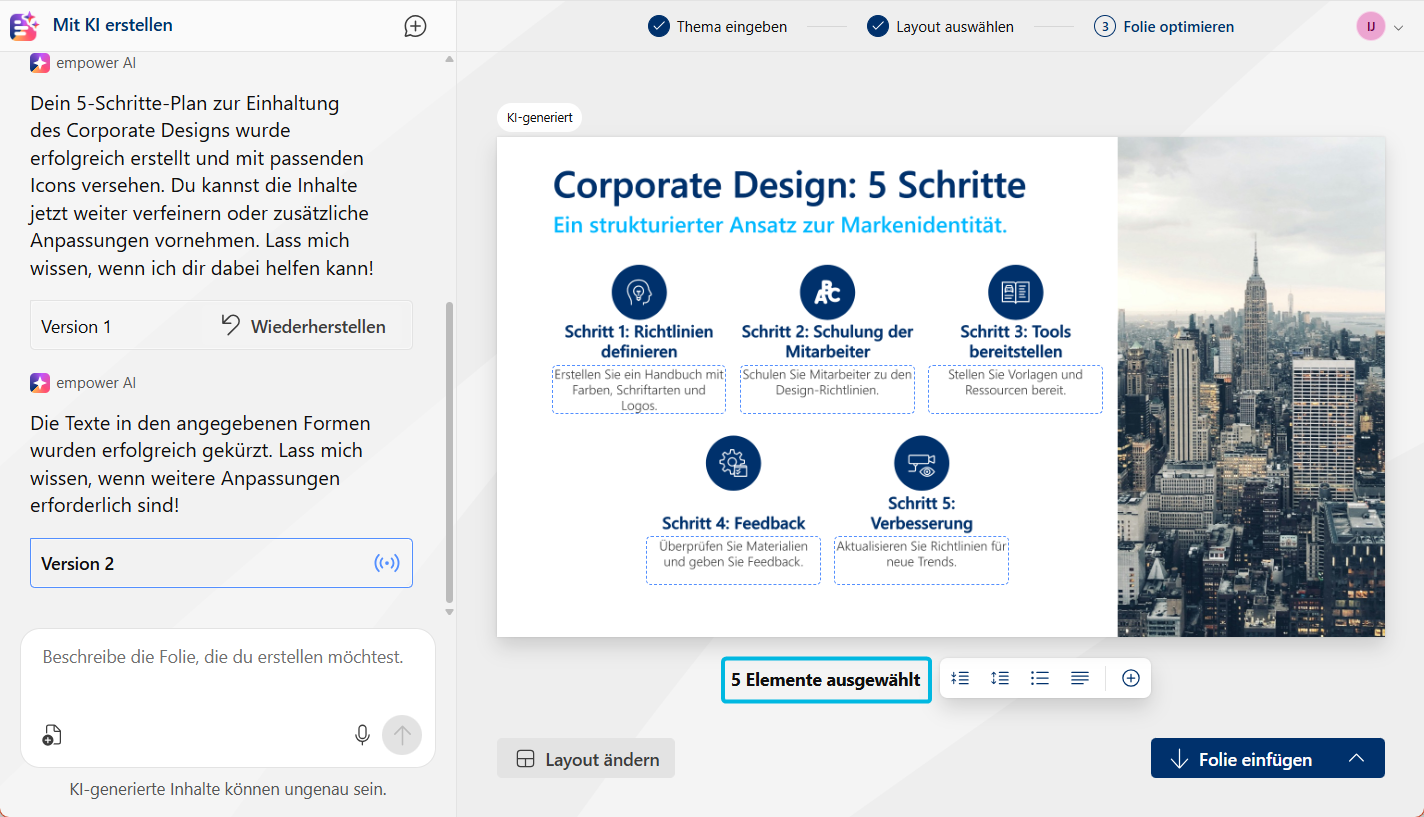
Task: Click the head lightbulb icon for Schritt 1
Action: [x=639, y=292]
